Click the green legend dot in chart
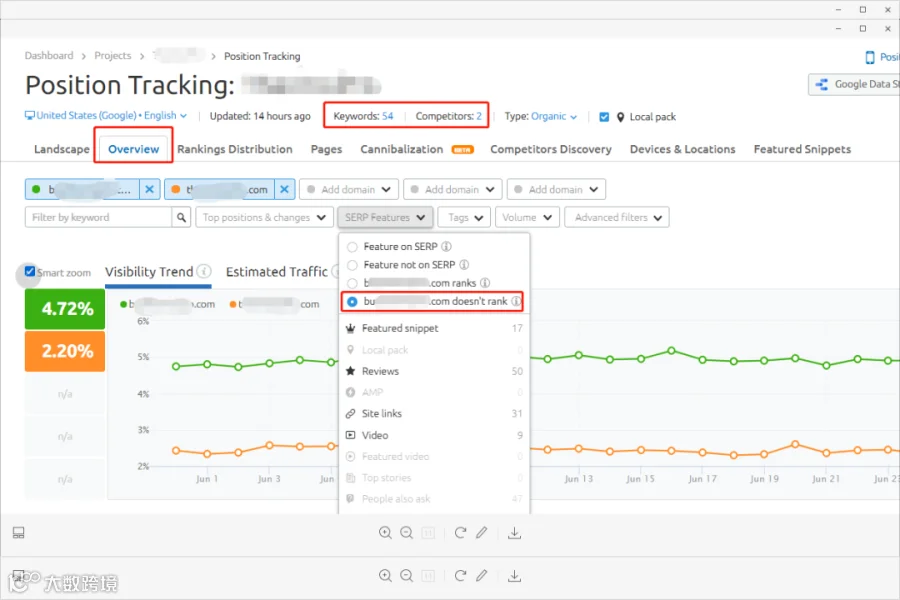This screenshot has height=600, width=900. (x=123, y=304)
